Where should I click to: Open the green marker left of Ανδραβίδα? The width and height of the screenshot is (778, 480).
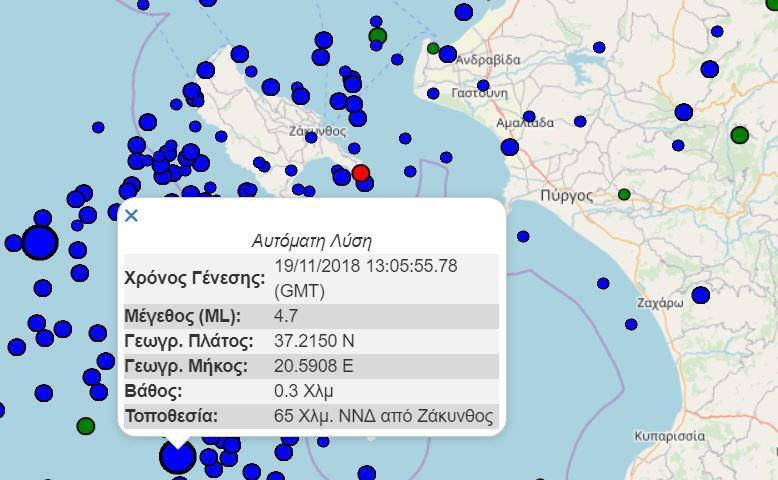433,48
